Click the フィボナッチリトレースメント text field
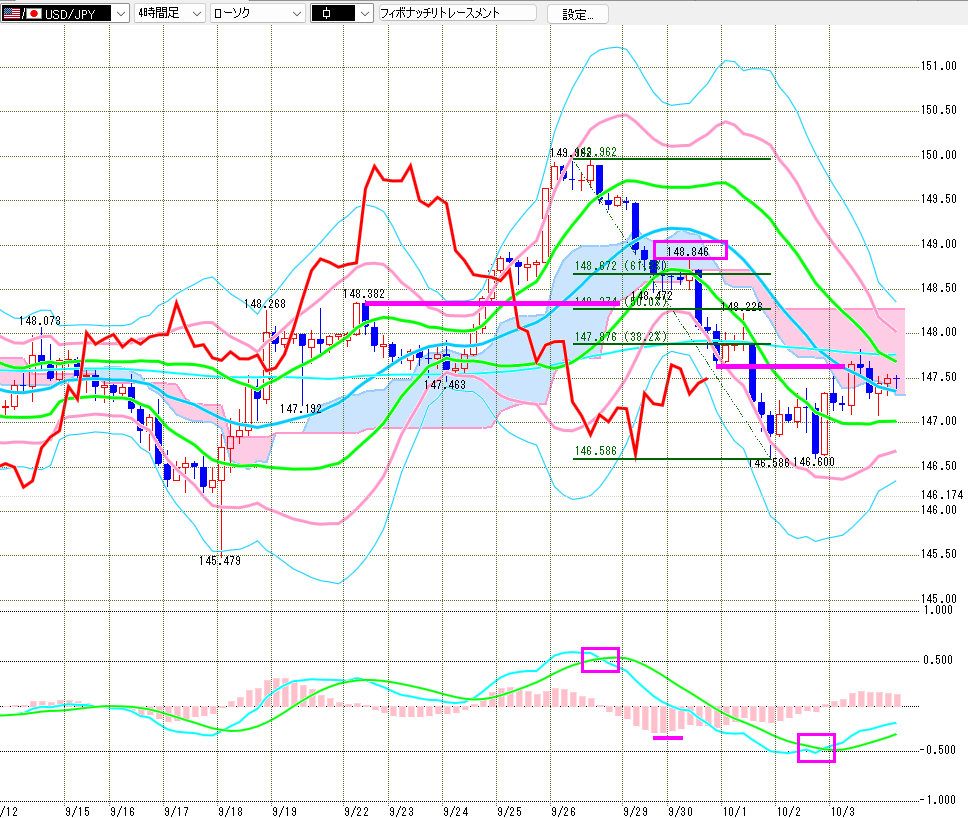The width and height of the screenshot is (968, 818). (456, 14)
